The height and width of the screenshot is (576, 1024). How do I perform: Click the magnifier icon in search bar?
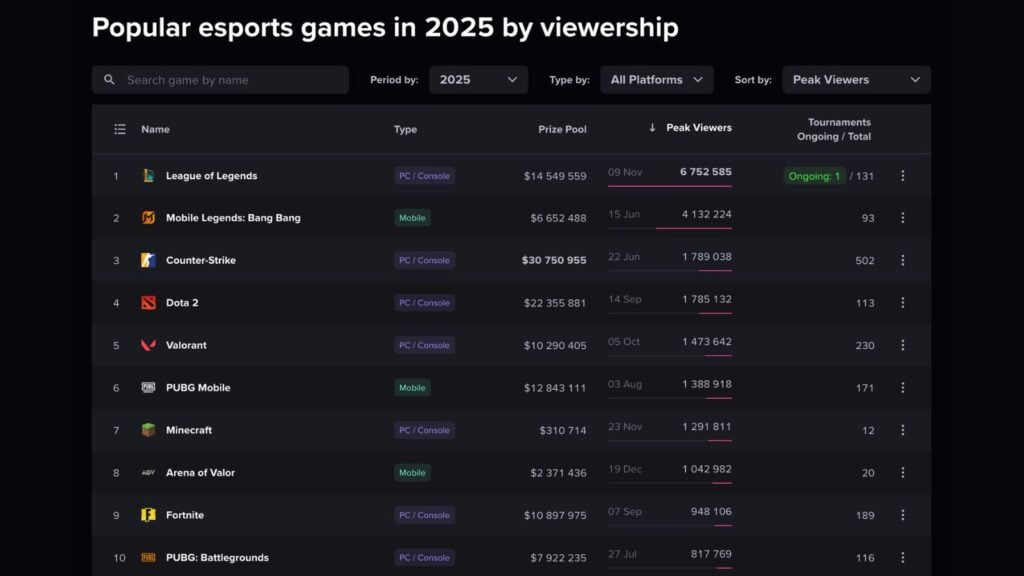[109, 79]
